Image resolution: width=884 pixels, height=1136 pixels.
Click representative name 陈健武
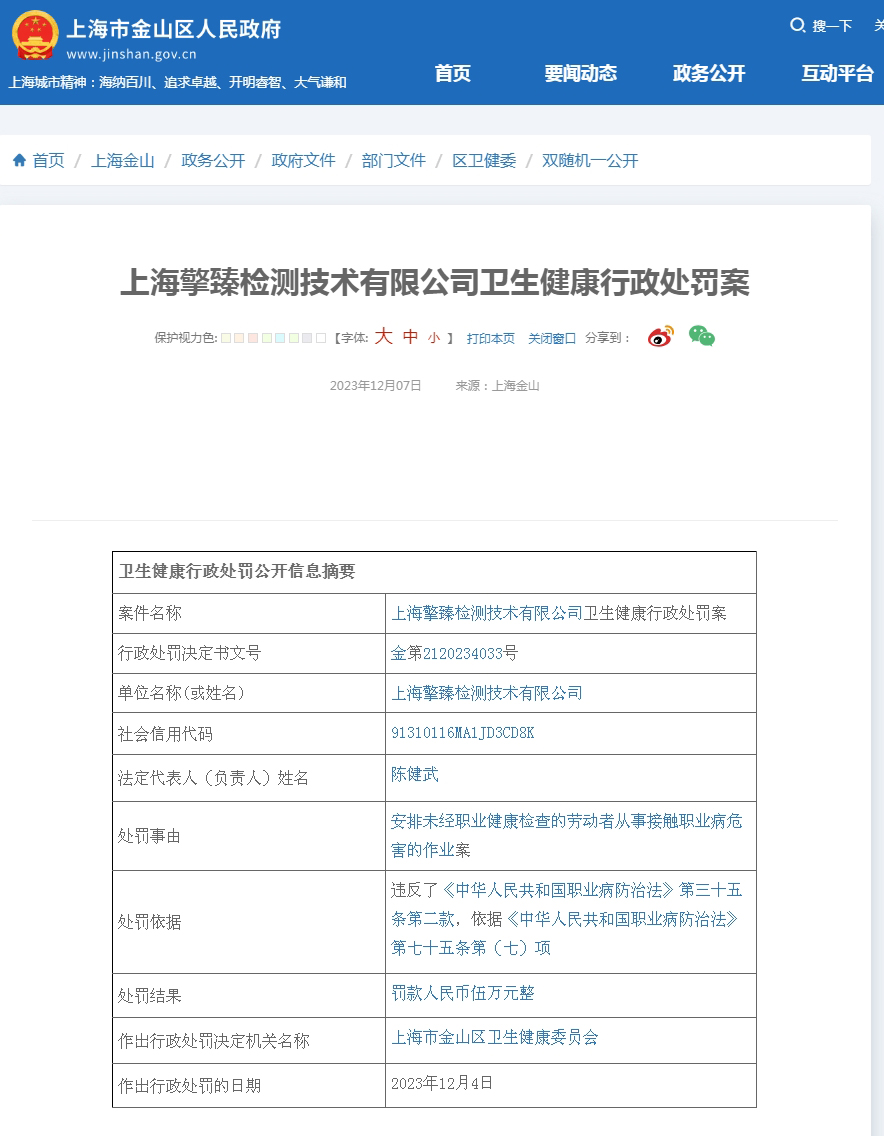[414, 774]
